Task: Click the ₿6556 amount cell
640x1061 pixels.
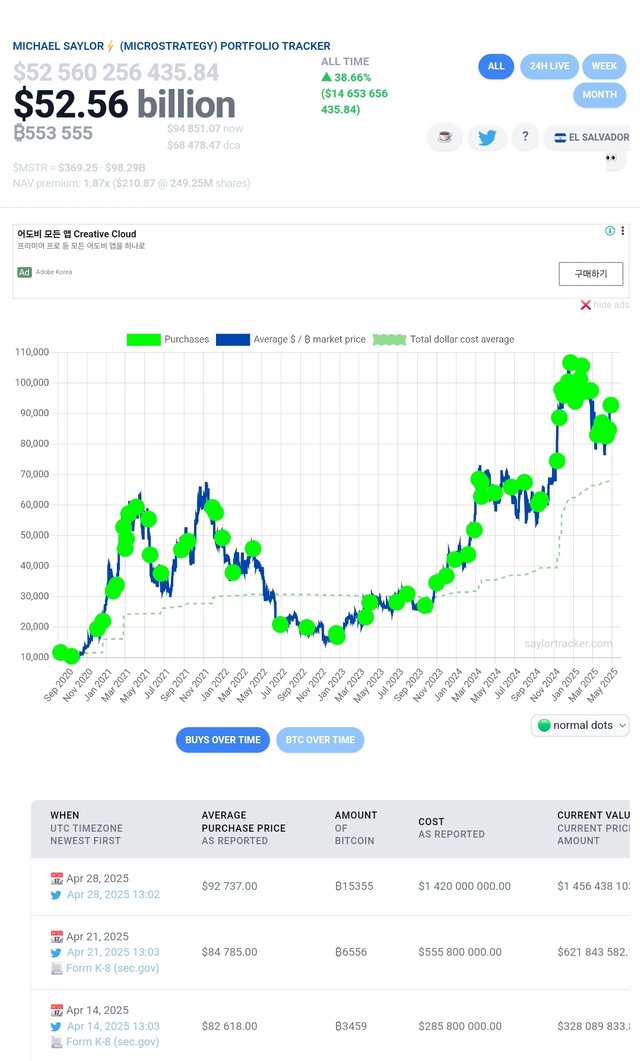Action: (x=351, y=952)
